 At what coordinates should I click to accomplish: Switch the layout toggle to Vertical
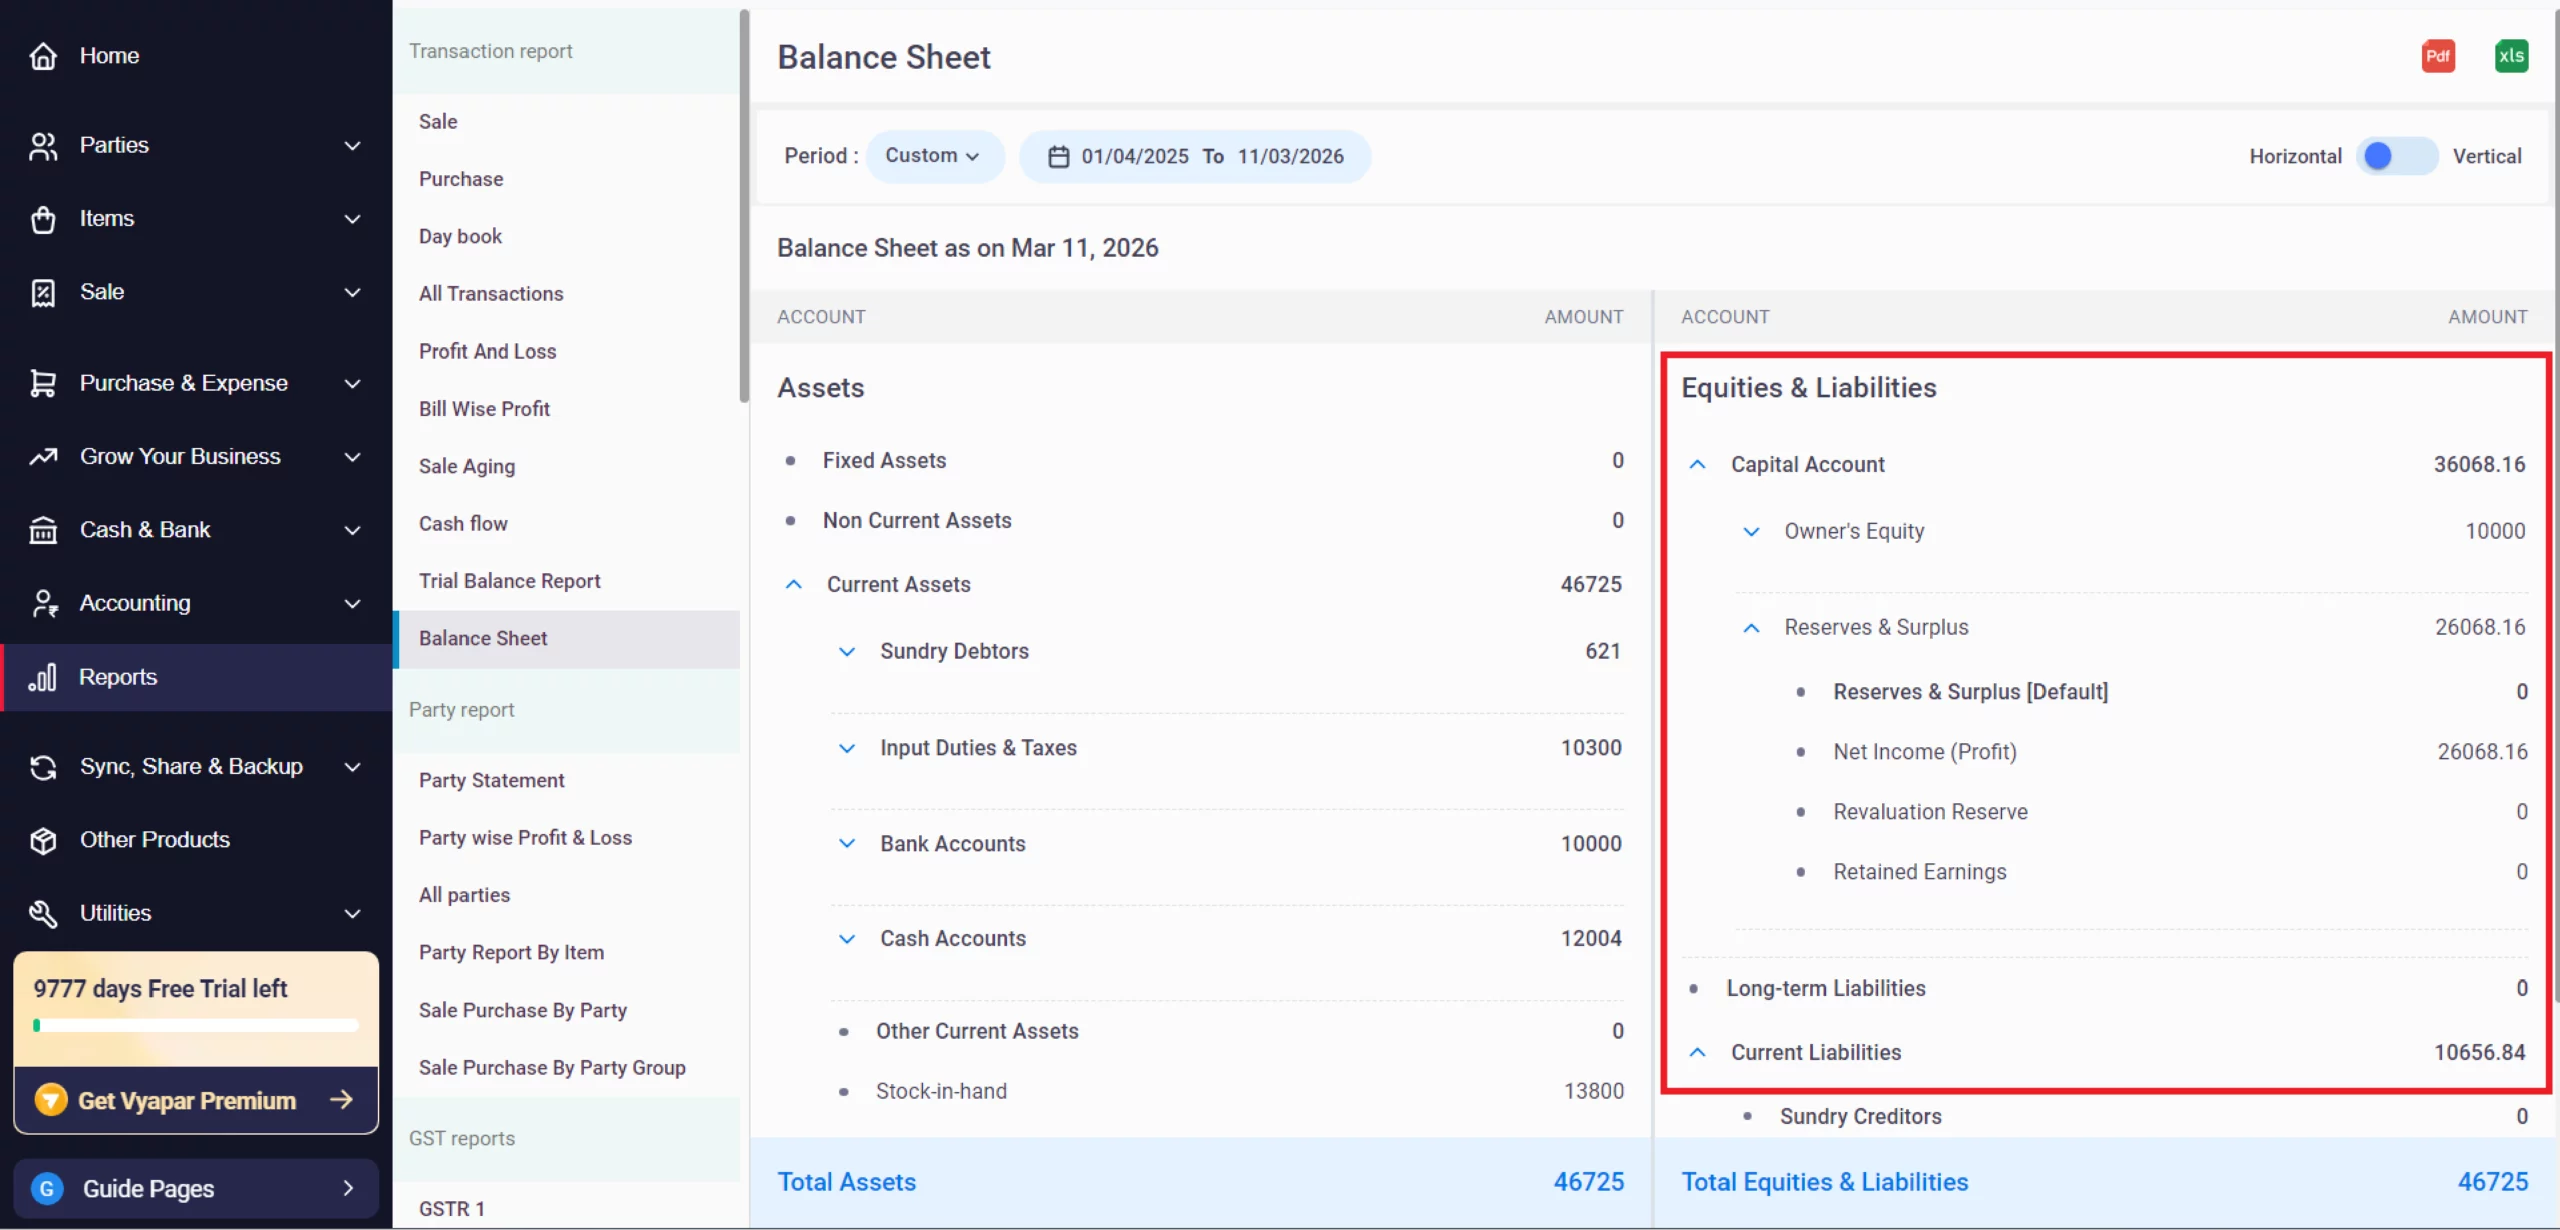(x=2399, y=156)
